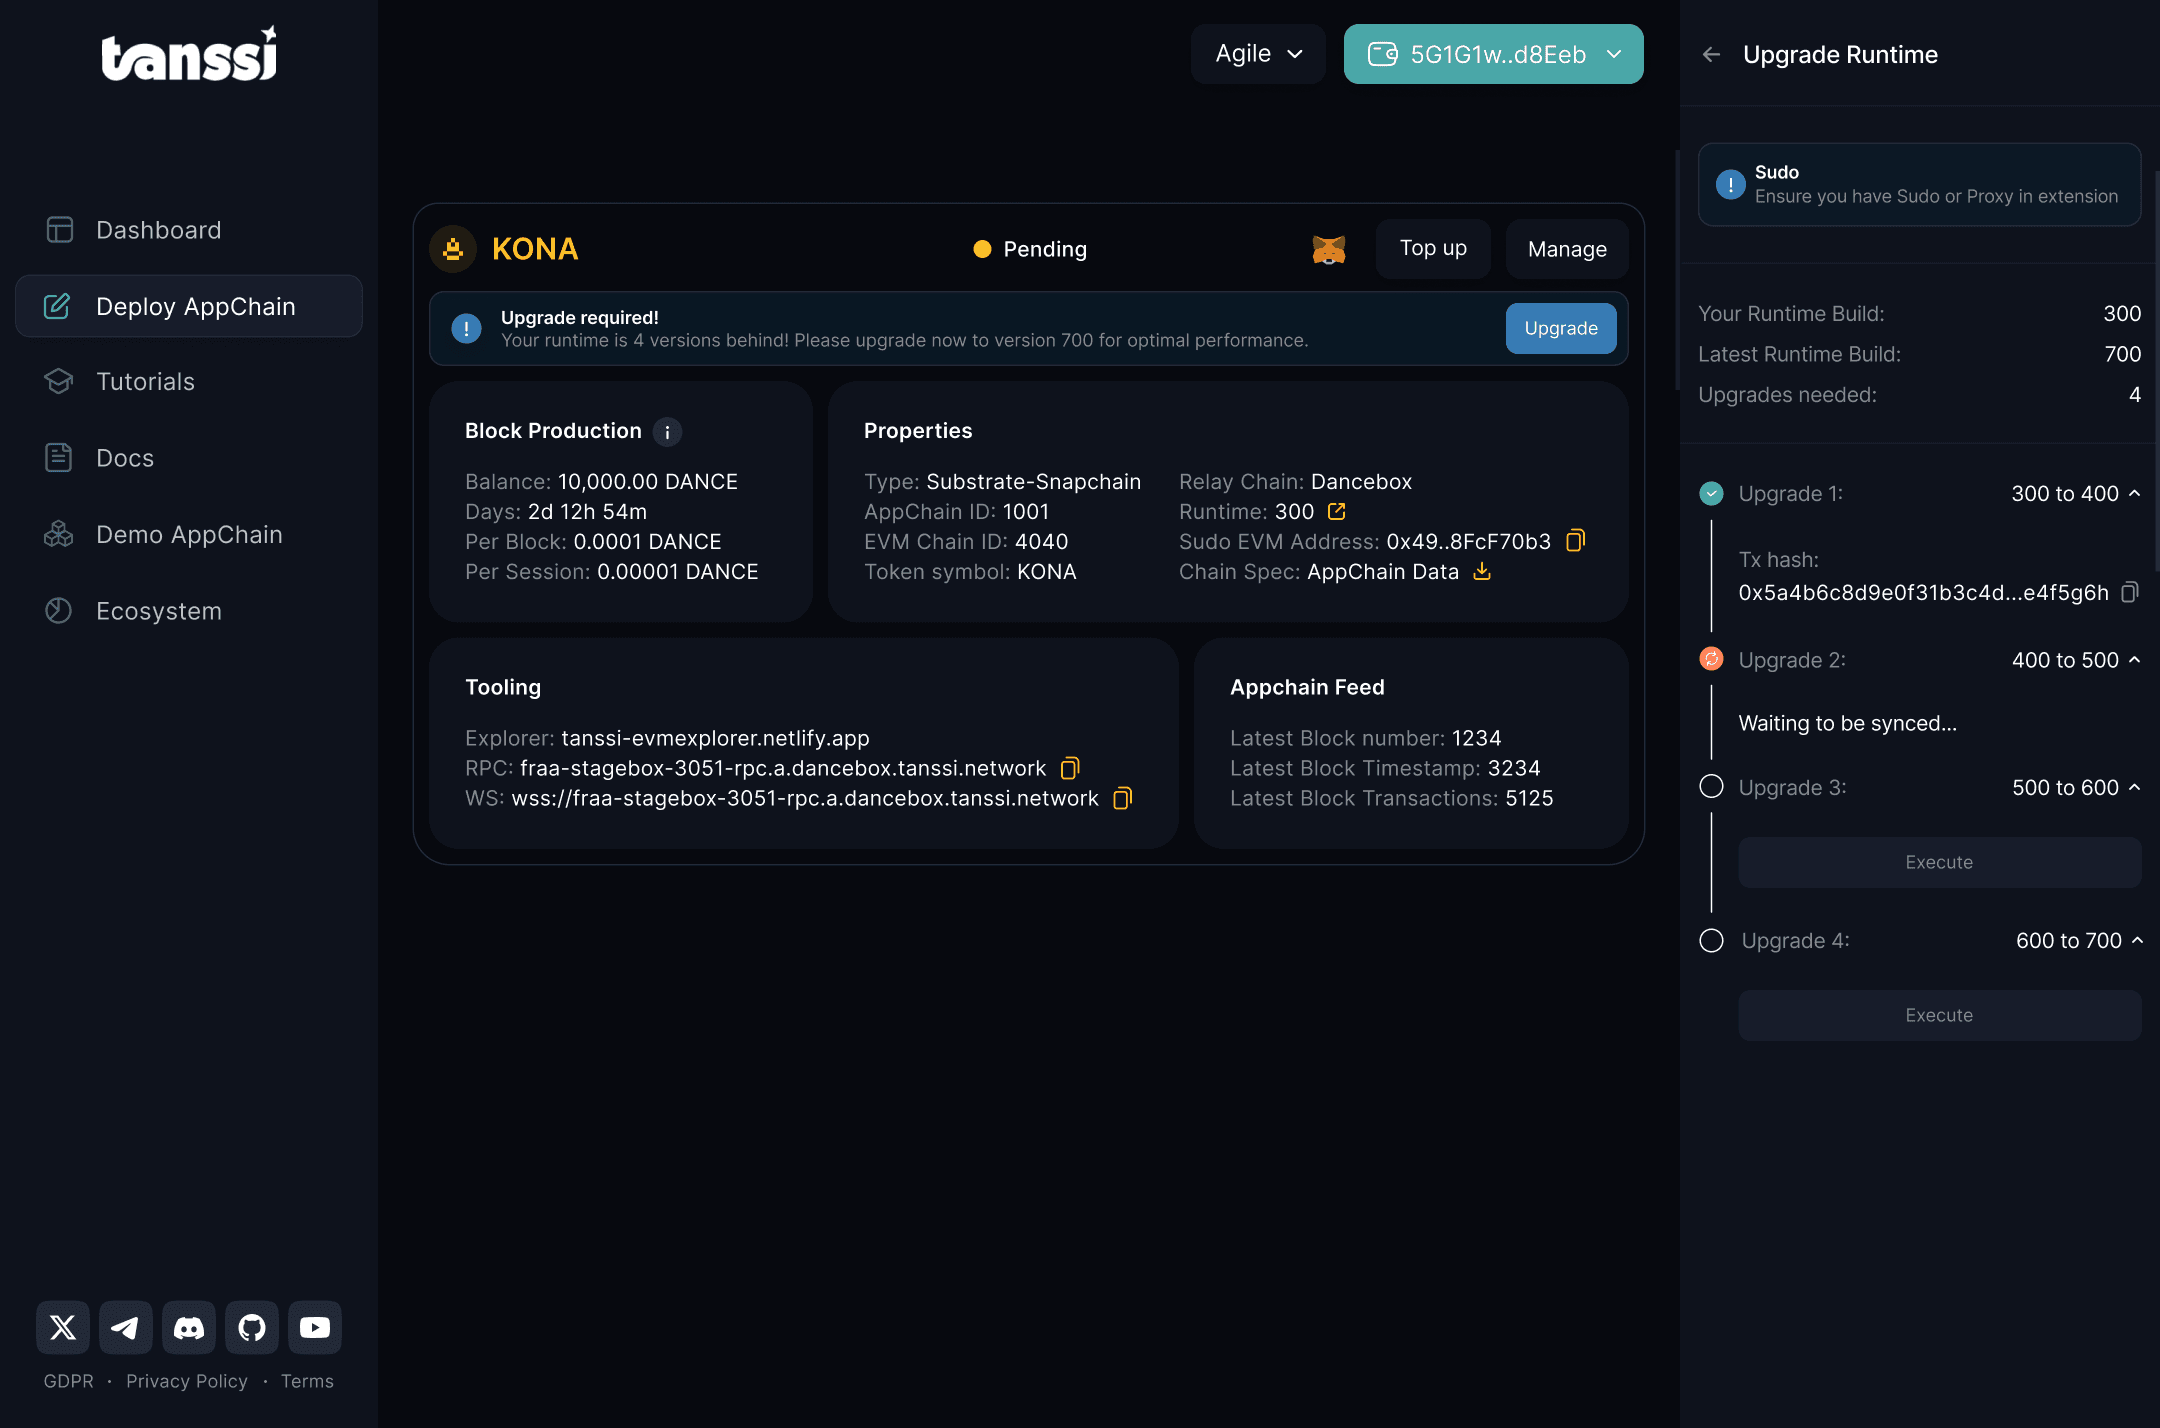The image size is (2160, 1428).
Task: Open the YouTube social link
Action: [315, 1327]
